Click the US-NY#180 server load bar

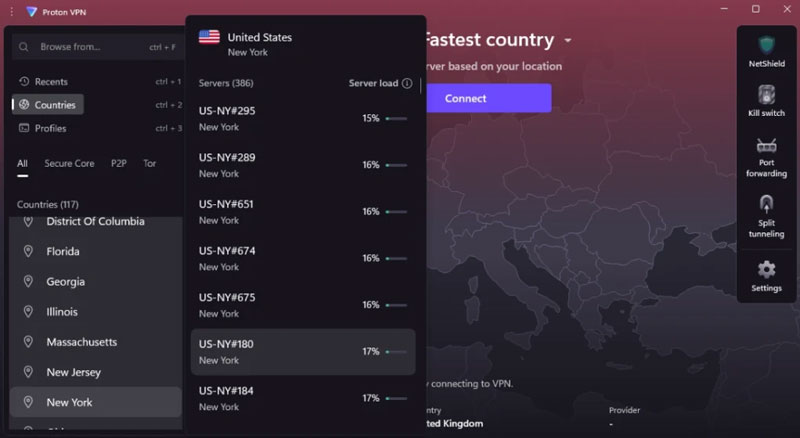point(396,352)
